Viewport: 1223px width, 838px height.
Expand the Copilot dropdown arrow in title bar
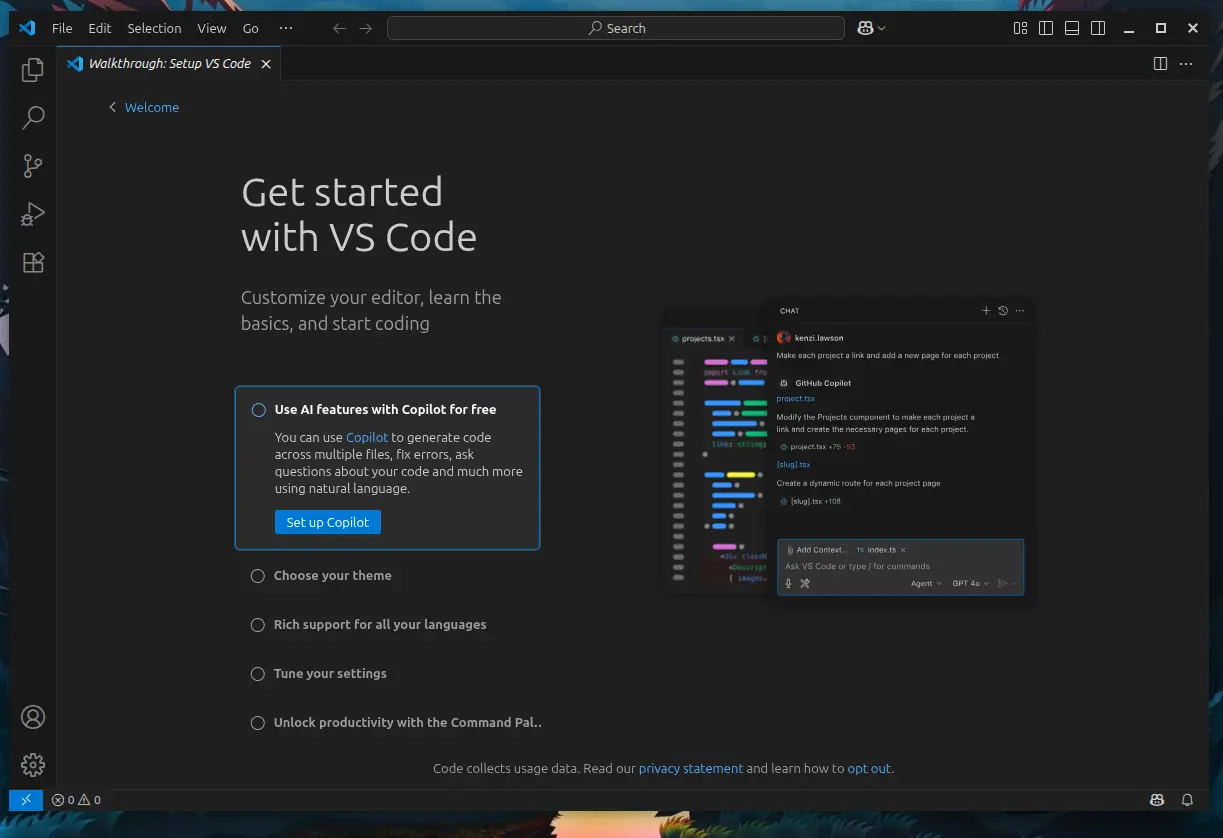881,29
